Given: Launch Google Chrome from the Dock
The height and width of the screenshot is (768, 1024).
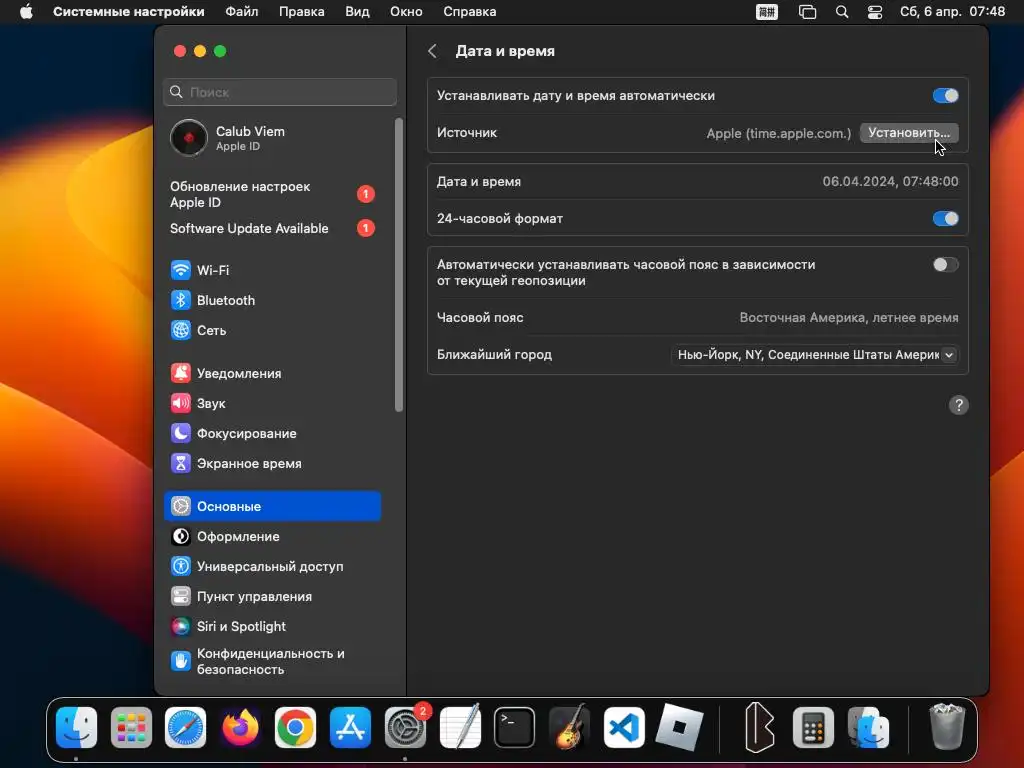Looking at the screenshot, I should [x=295, y=728].
